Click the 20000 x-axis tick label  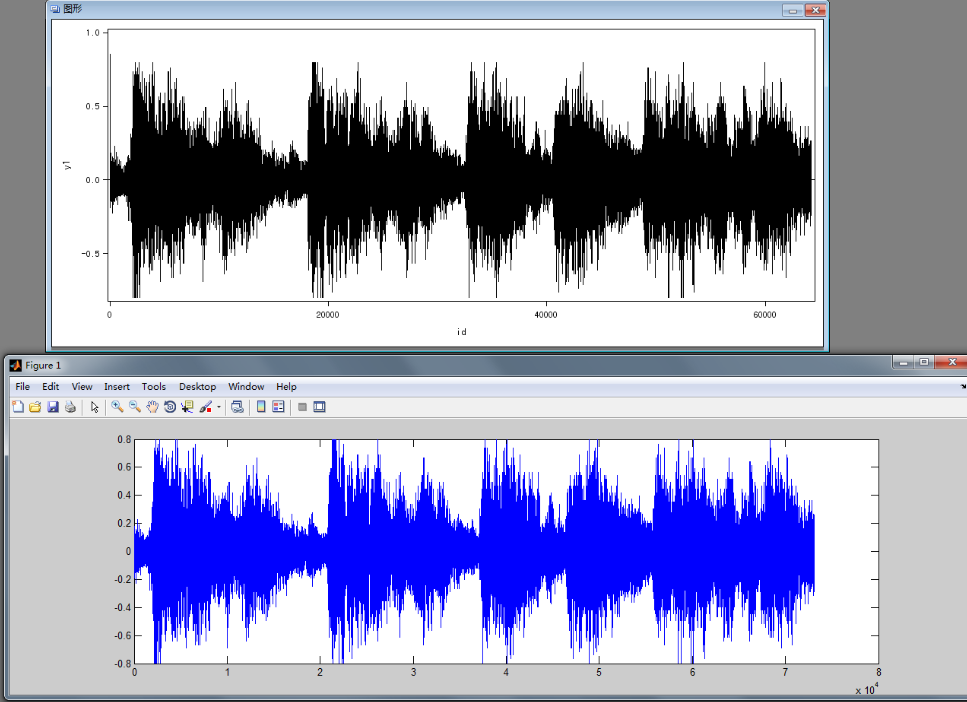[x=327, y=315]
